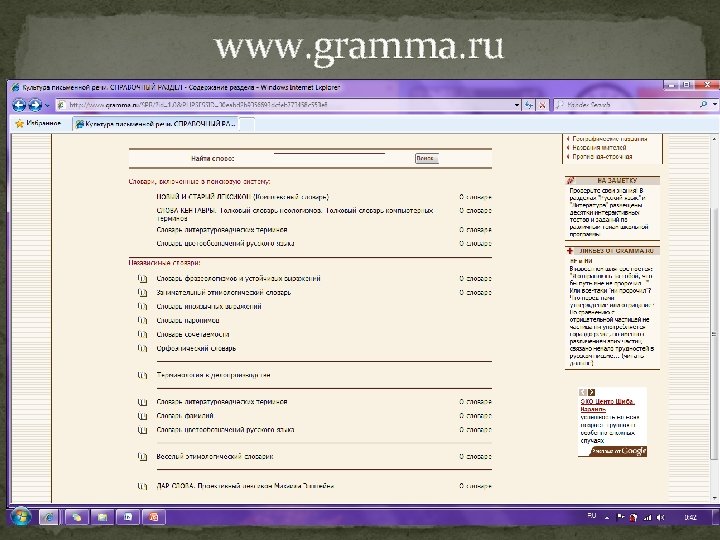This screenshot has height=540, width=720.
Task: Click the Yandex Search box
Action: pos(627,105)
